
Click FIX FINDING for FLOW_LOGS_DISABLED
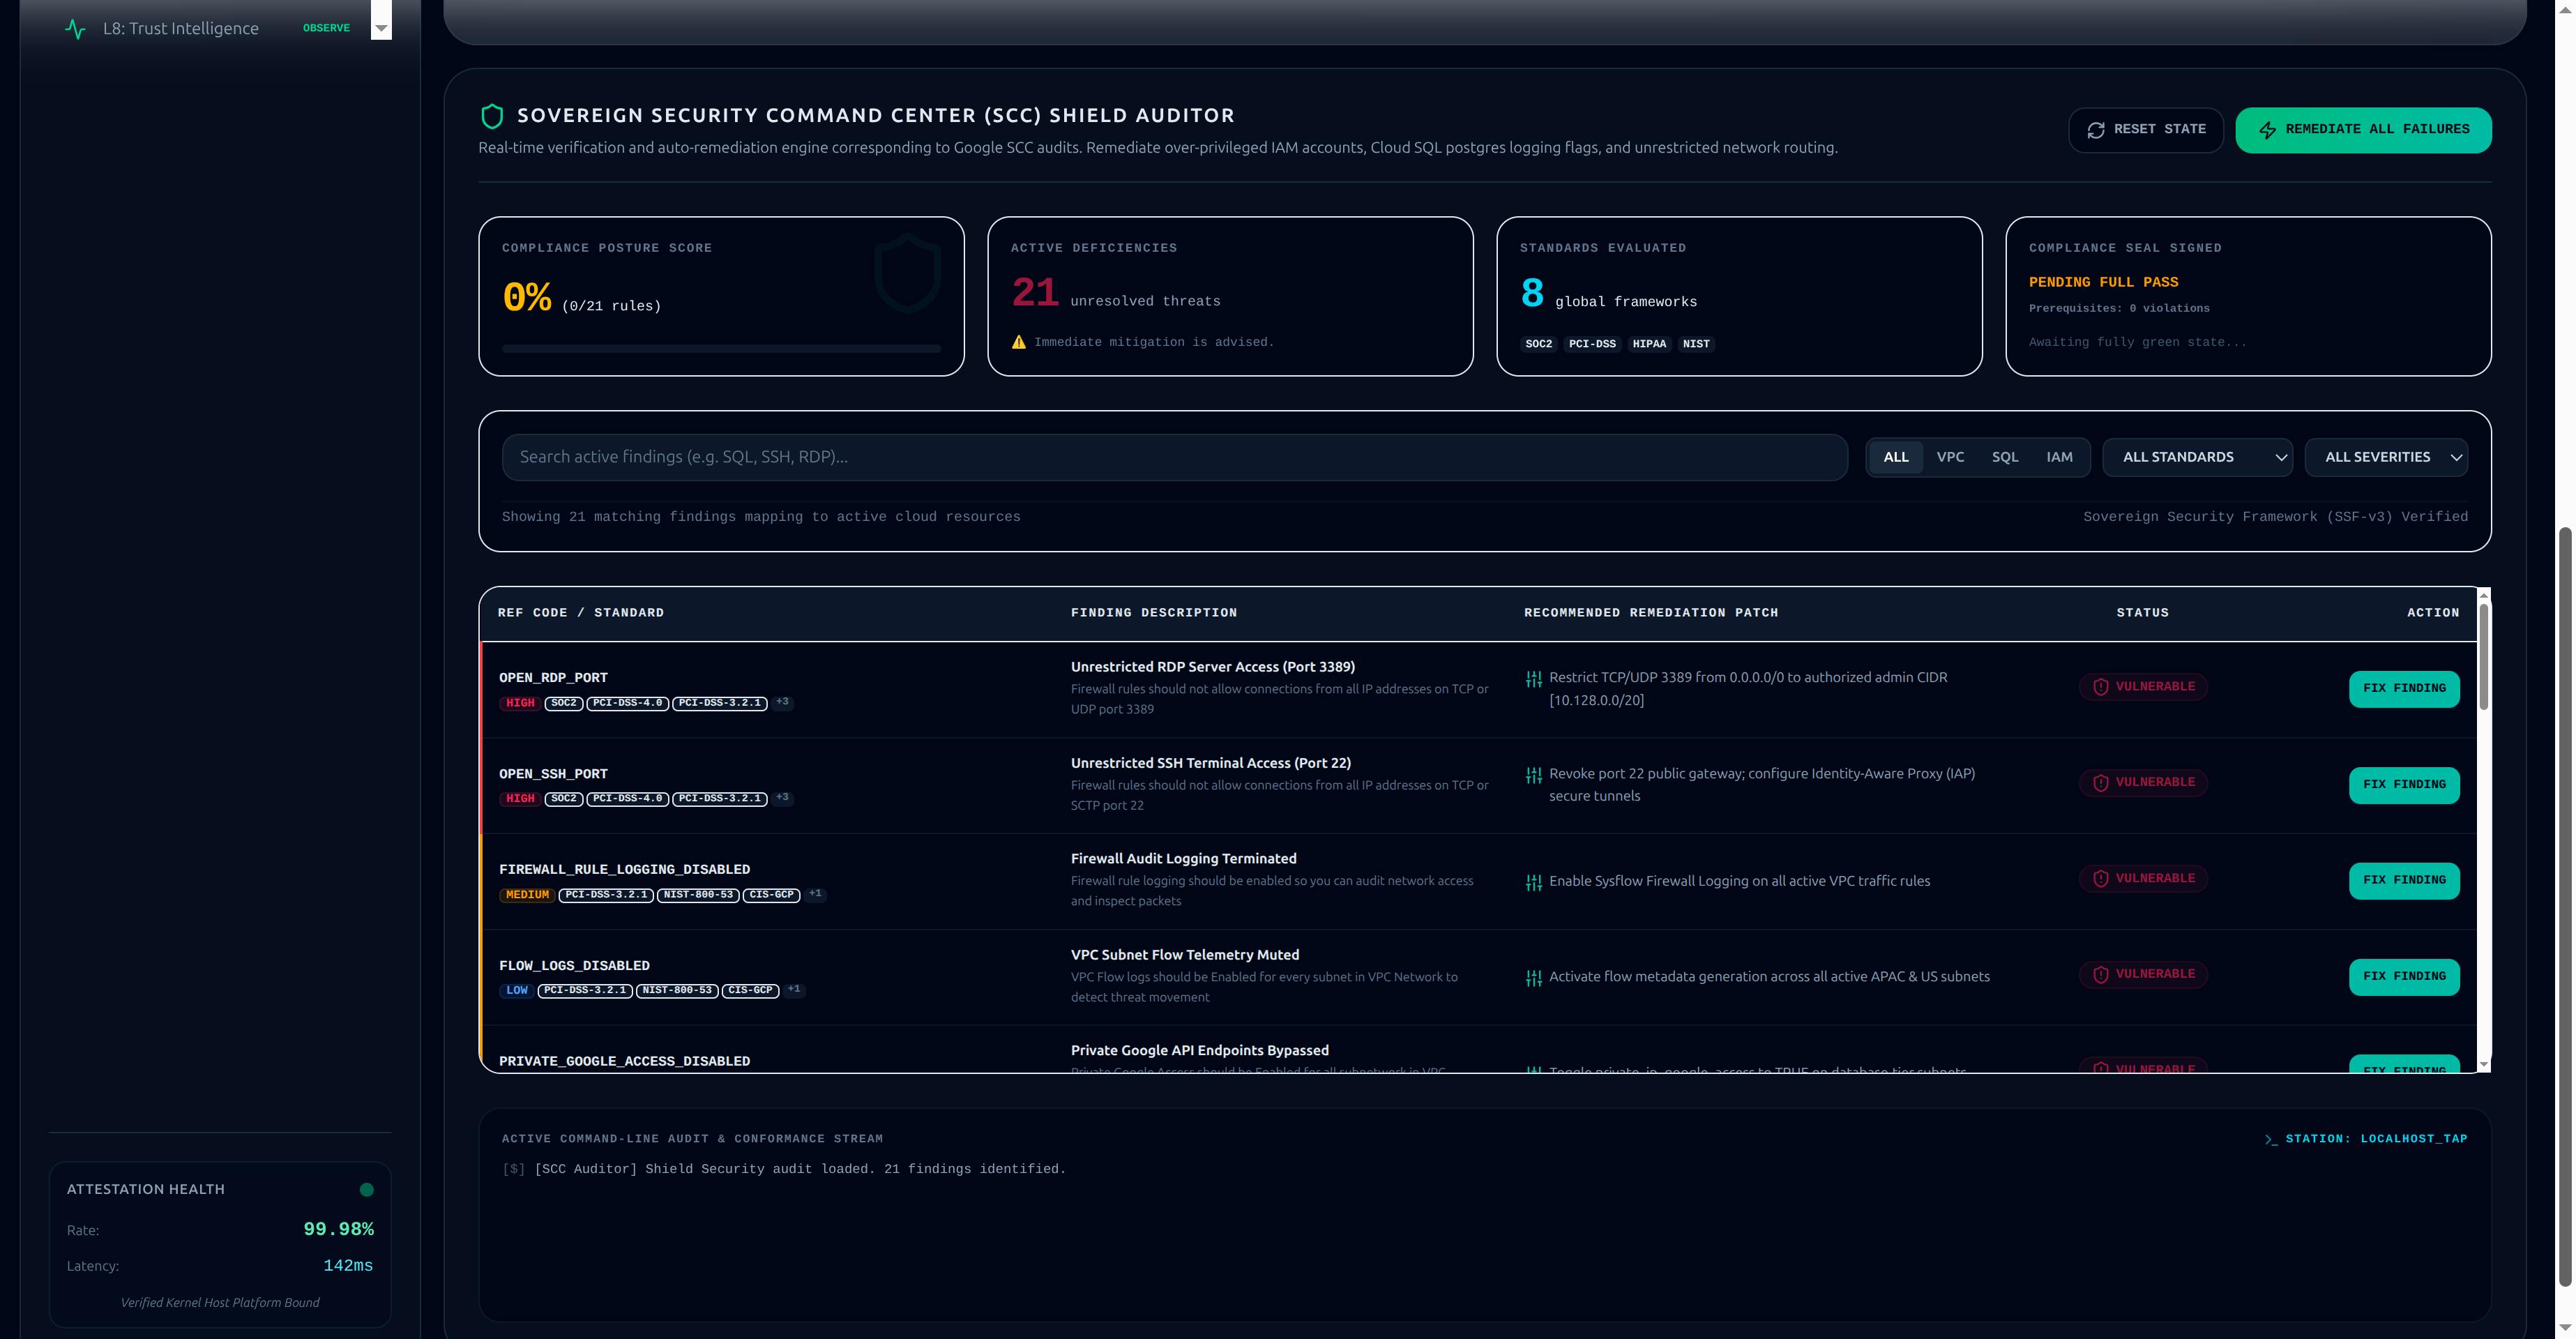pos(2403,977)
